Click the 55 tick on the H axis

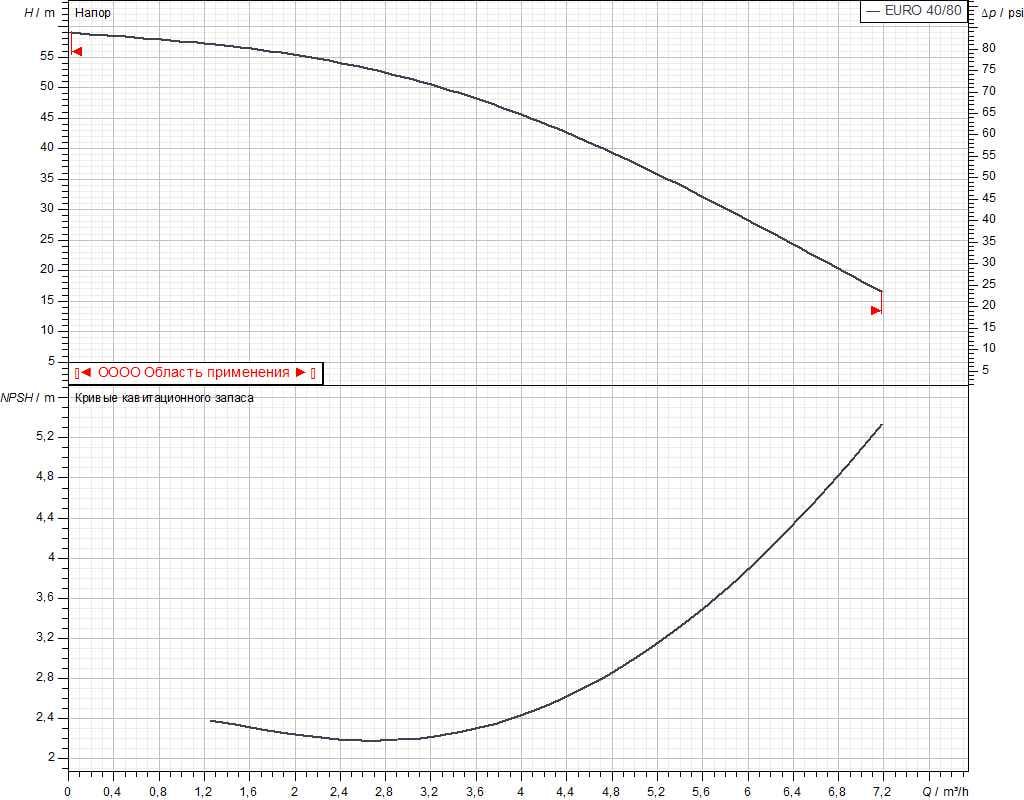[x=47, y=56]
